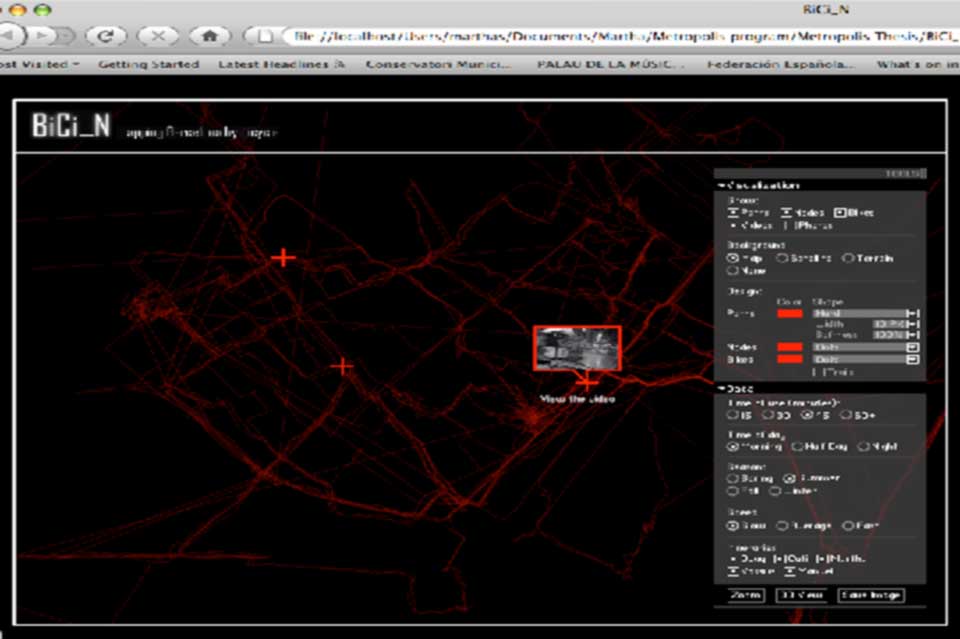Click the View the video link
The width and height of the screenshot is (960, 639).
pos(577,399)
